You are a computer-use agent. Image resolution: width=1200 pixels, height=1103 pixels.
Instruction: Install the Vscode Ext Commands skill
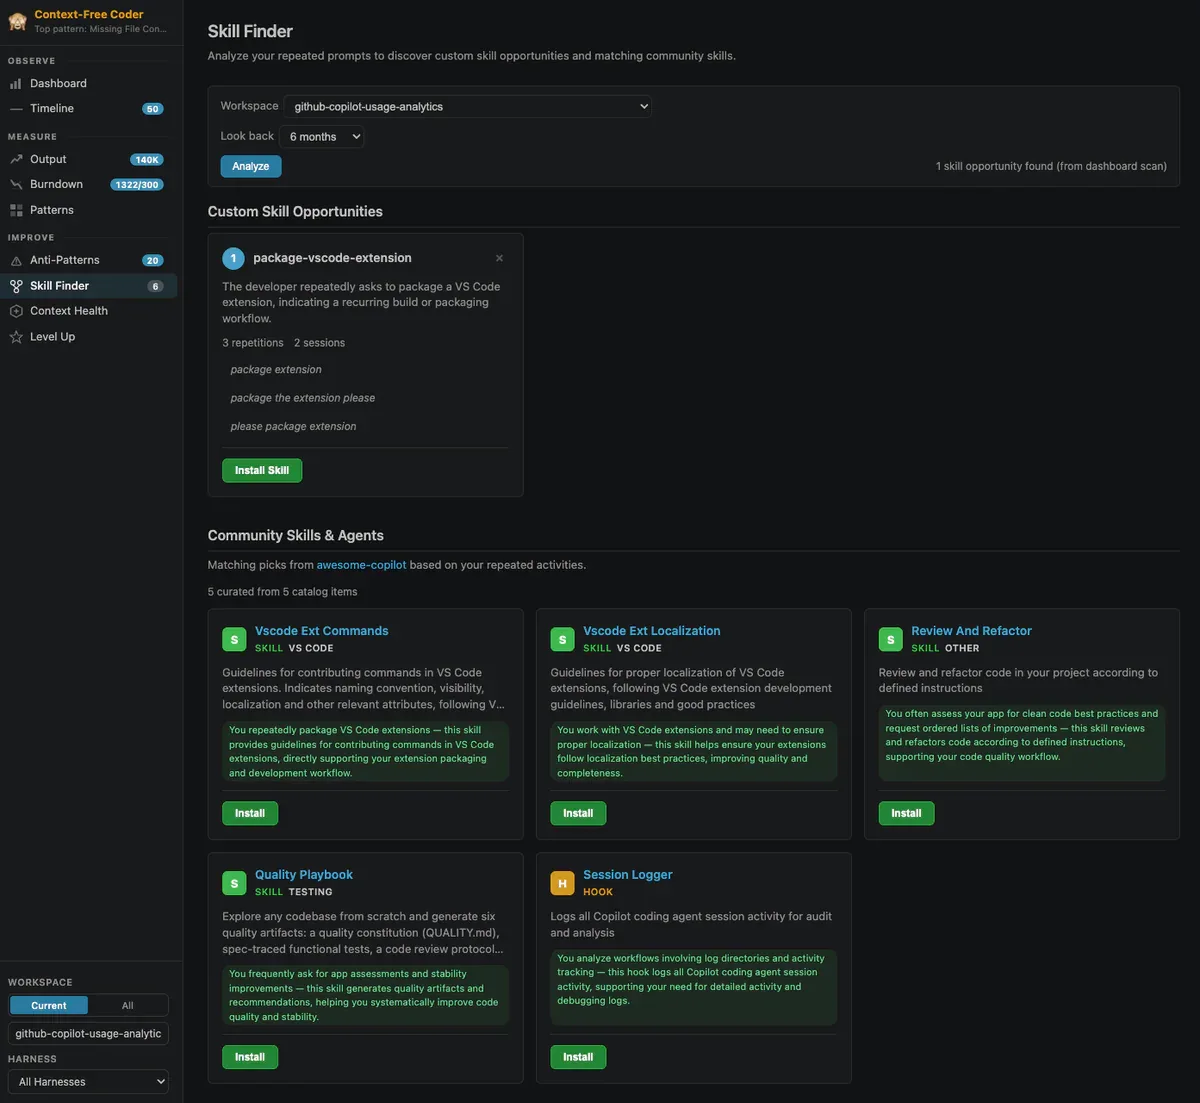tap(250, 814)
